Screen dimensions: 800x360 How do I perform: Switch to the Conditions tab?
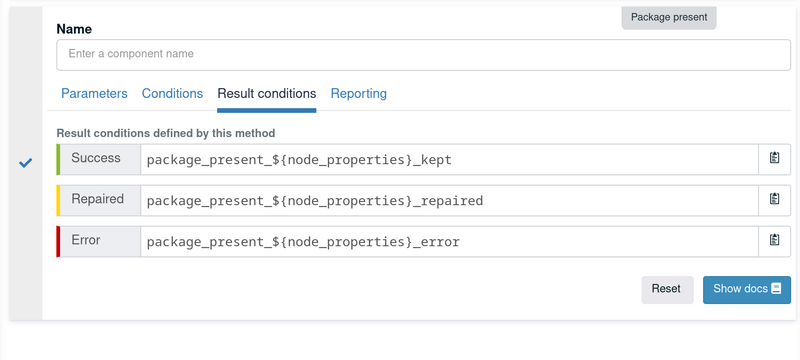click(172, 94)
